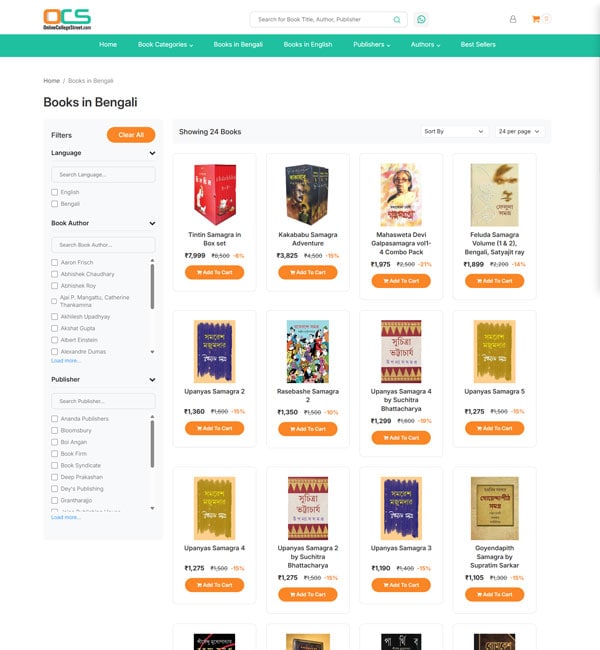The height and width of the screenshot is (650, 600).
Task: Tick the Albert Einstein author checkbox
Action: tap(54, 340)
